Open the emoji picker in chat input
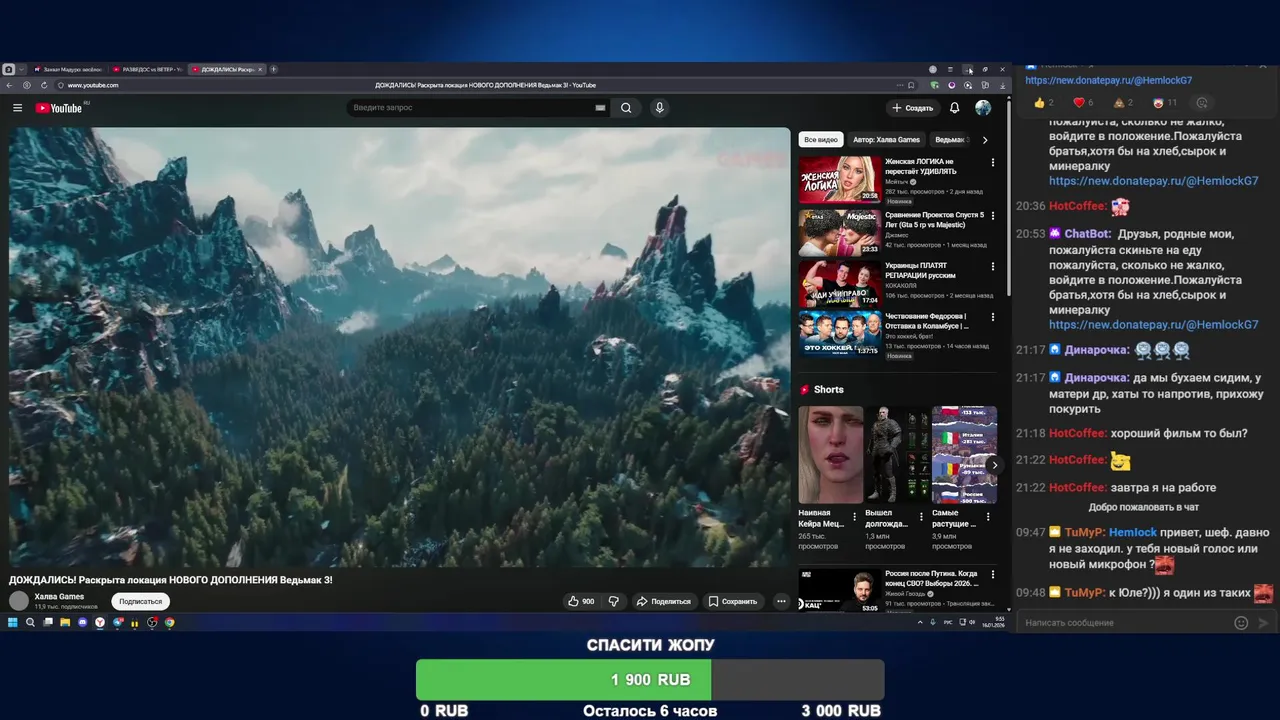This screenshot has height=720, width=1280. point(1241,623)
